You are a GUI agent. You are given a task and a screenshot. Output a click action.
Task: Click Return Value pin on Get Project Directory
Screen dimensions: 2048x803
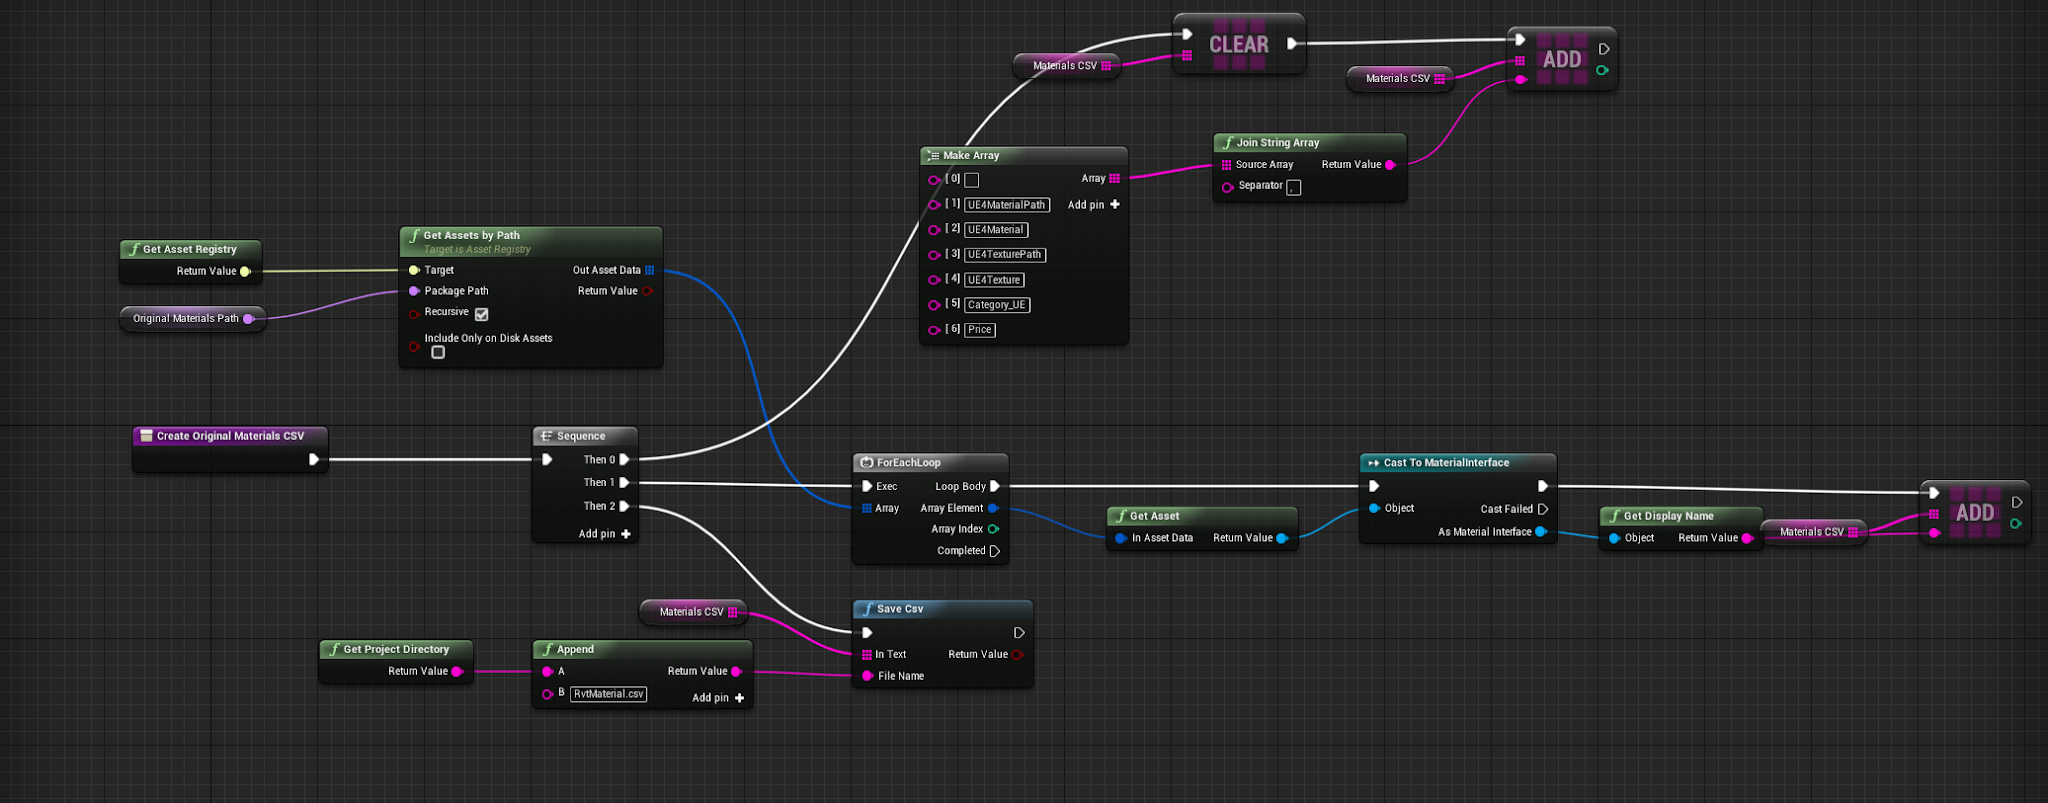point(457,671)
